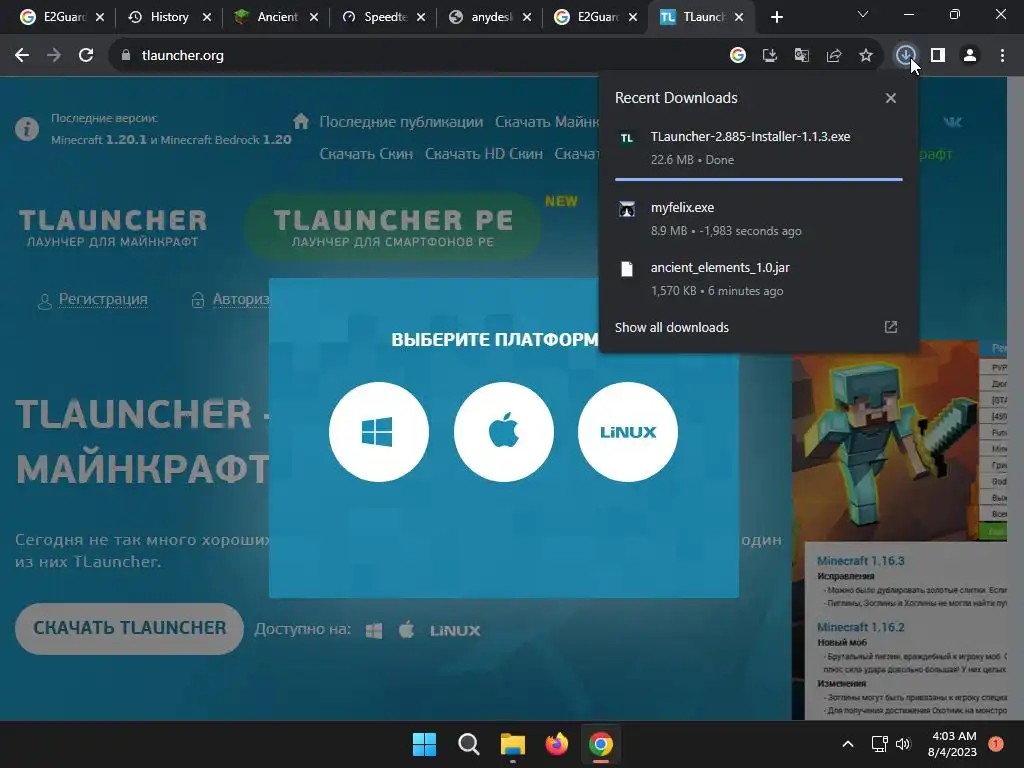Screen dimensions: 1024x768
Task: Reload the tlauncher.org page
Action: click(x=86, y=56)
